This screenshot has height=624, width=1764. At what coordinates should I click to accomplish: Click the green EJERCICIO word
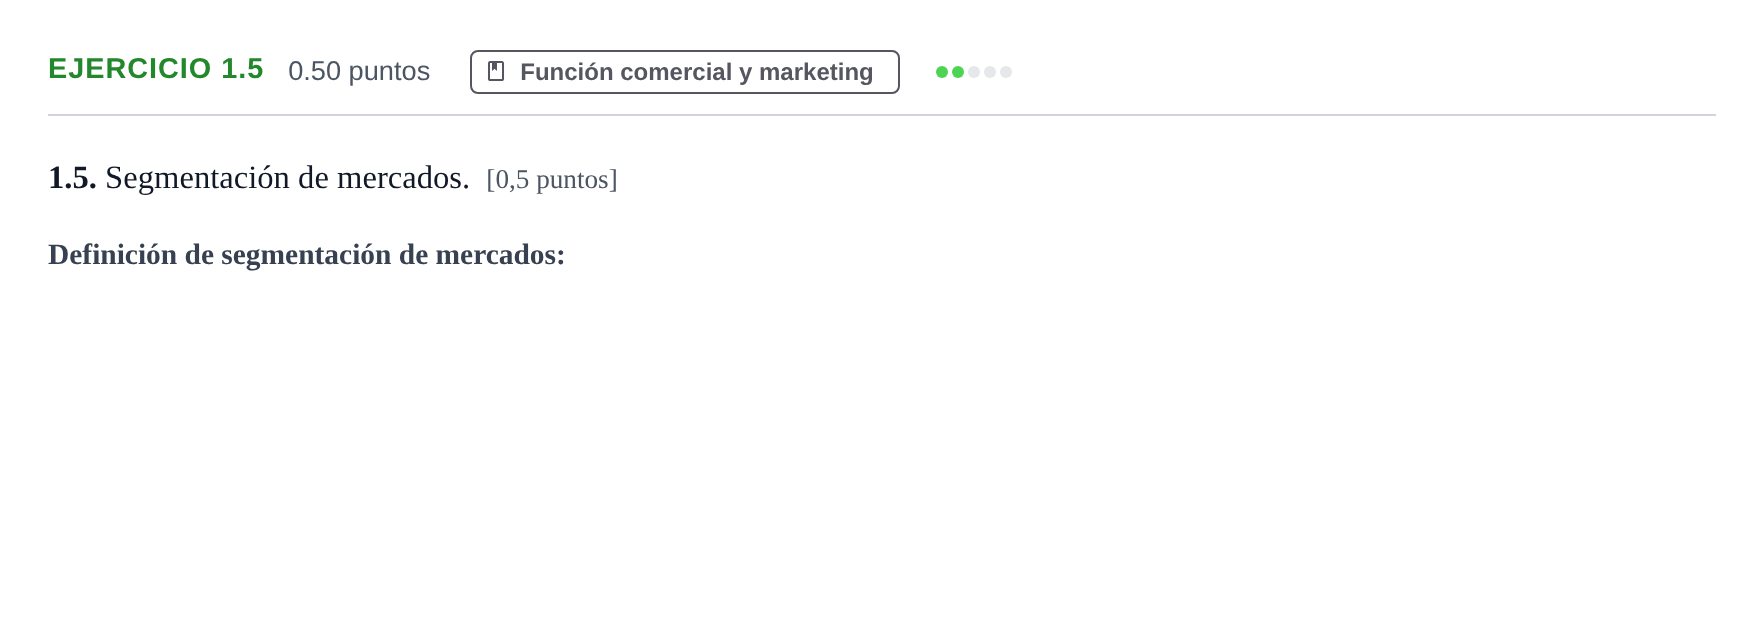(x=130, y=69)
